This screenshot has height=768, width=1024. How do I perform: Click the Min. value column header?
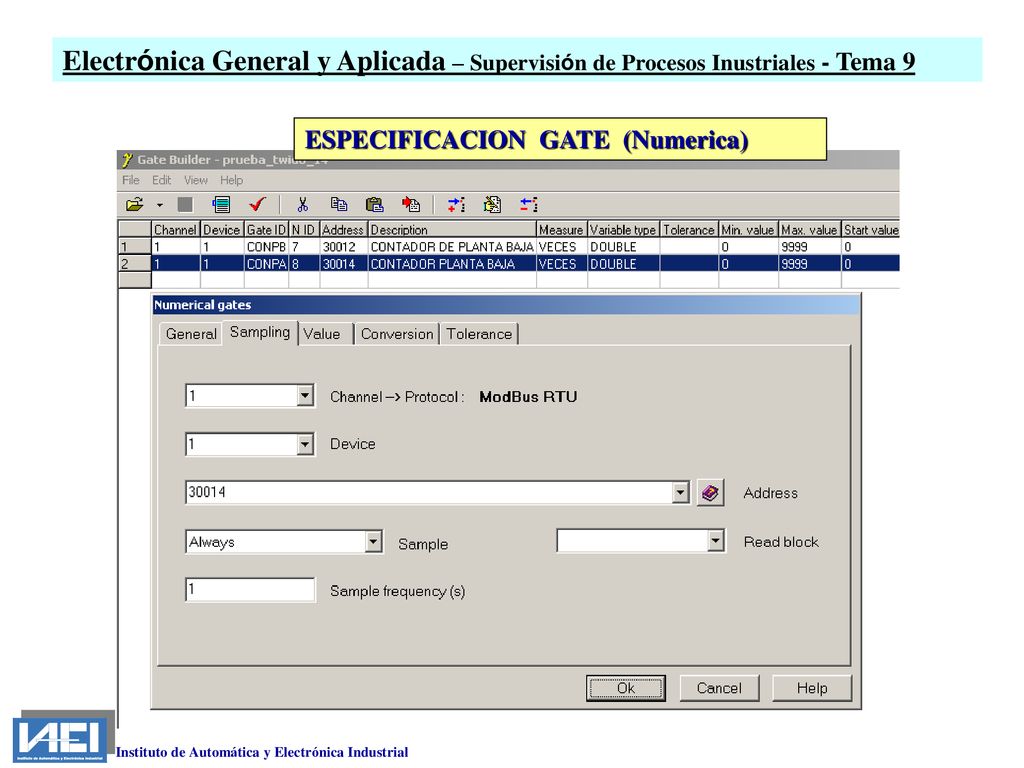[x=748, y=230]
